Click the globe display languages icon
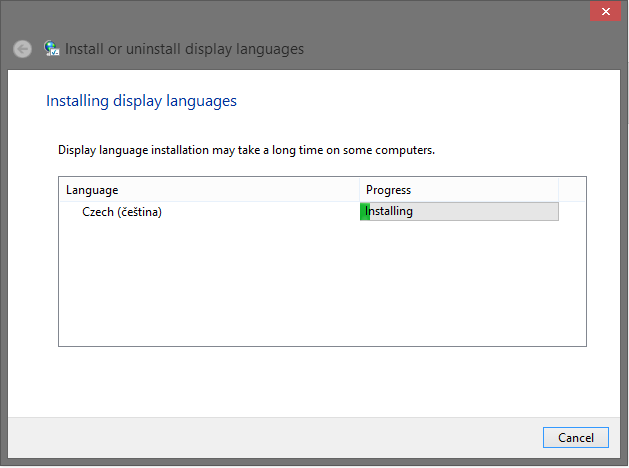The image size is (629, 468). (x=52, y=49)
